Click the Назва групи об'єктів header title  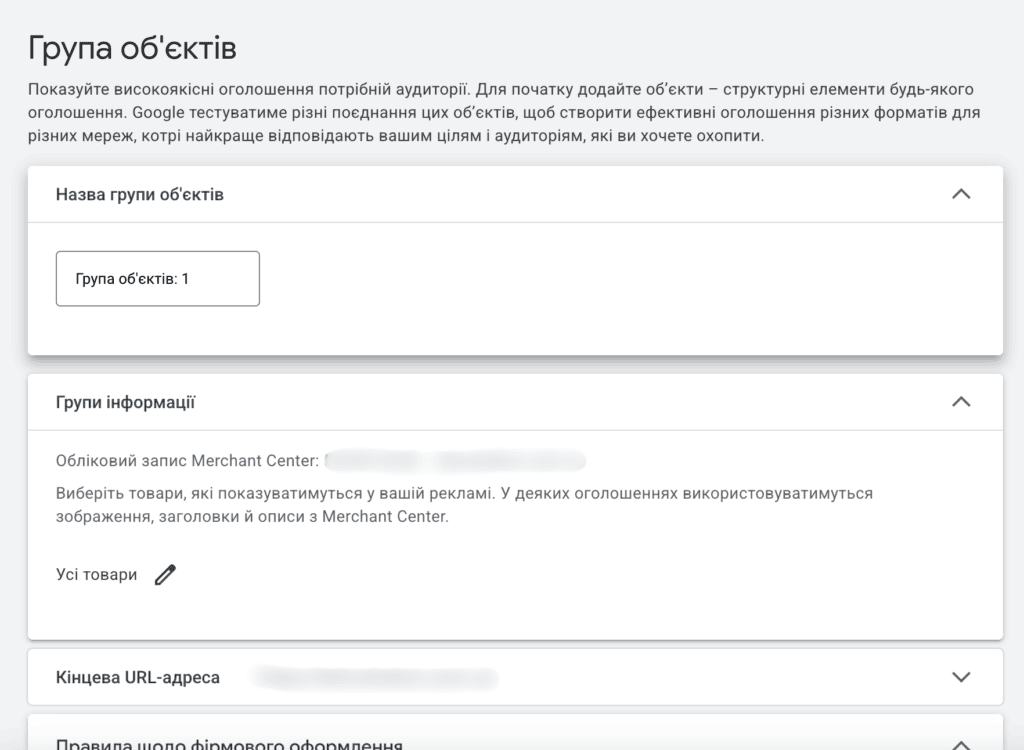[x=140, y=195]
